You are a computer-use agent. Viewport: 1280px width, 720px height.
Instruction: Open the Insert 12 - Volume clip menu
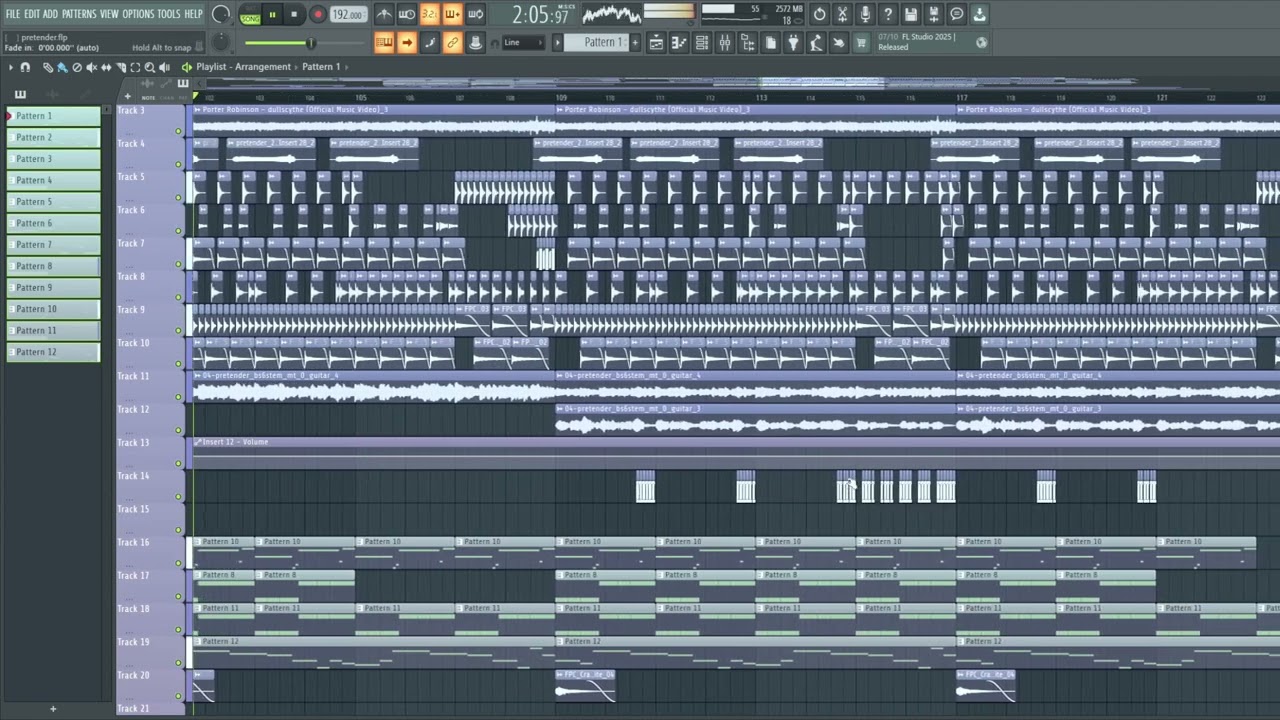(x=198, y=441)
